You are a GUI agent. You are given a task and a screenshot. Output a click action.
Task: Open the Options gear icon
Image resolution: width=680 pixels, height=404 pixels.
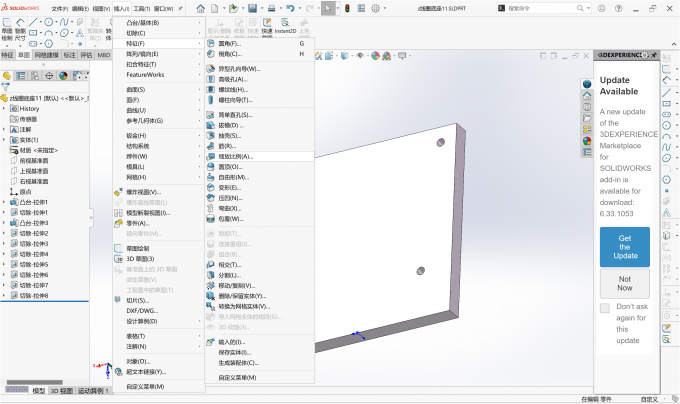376,8
